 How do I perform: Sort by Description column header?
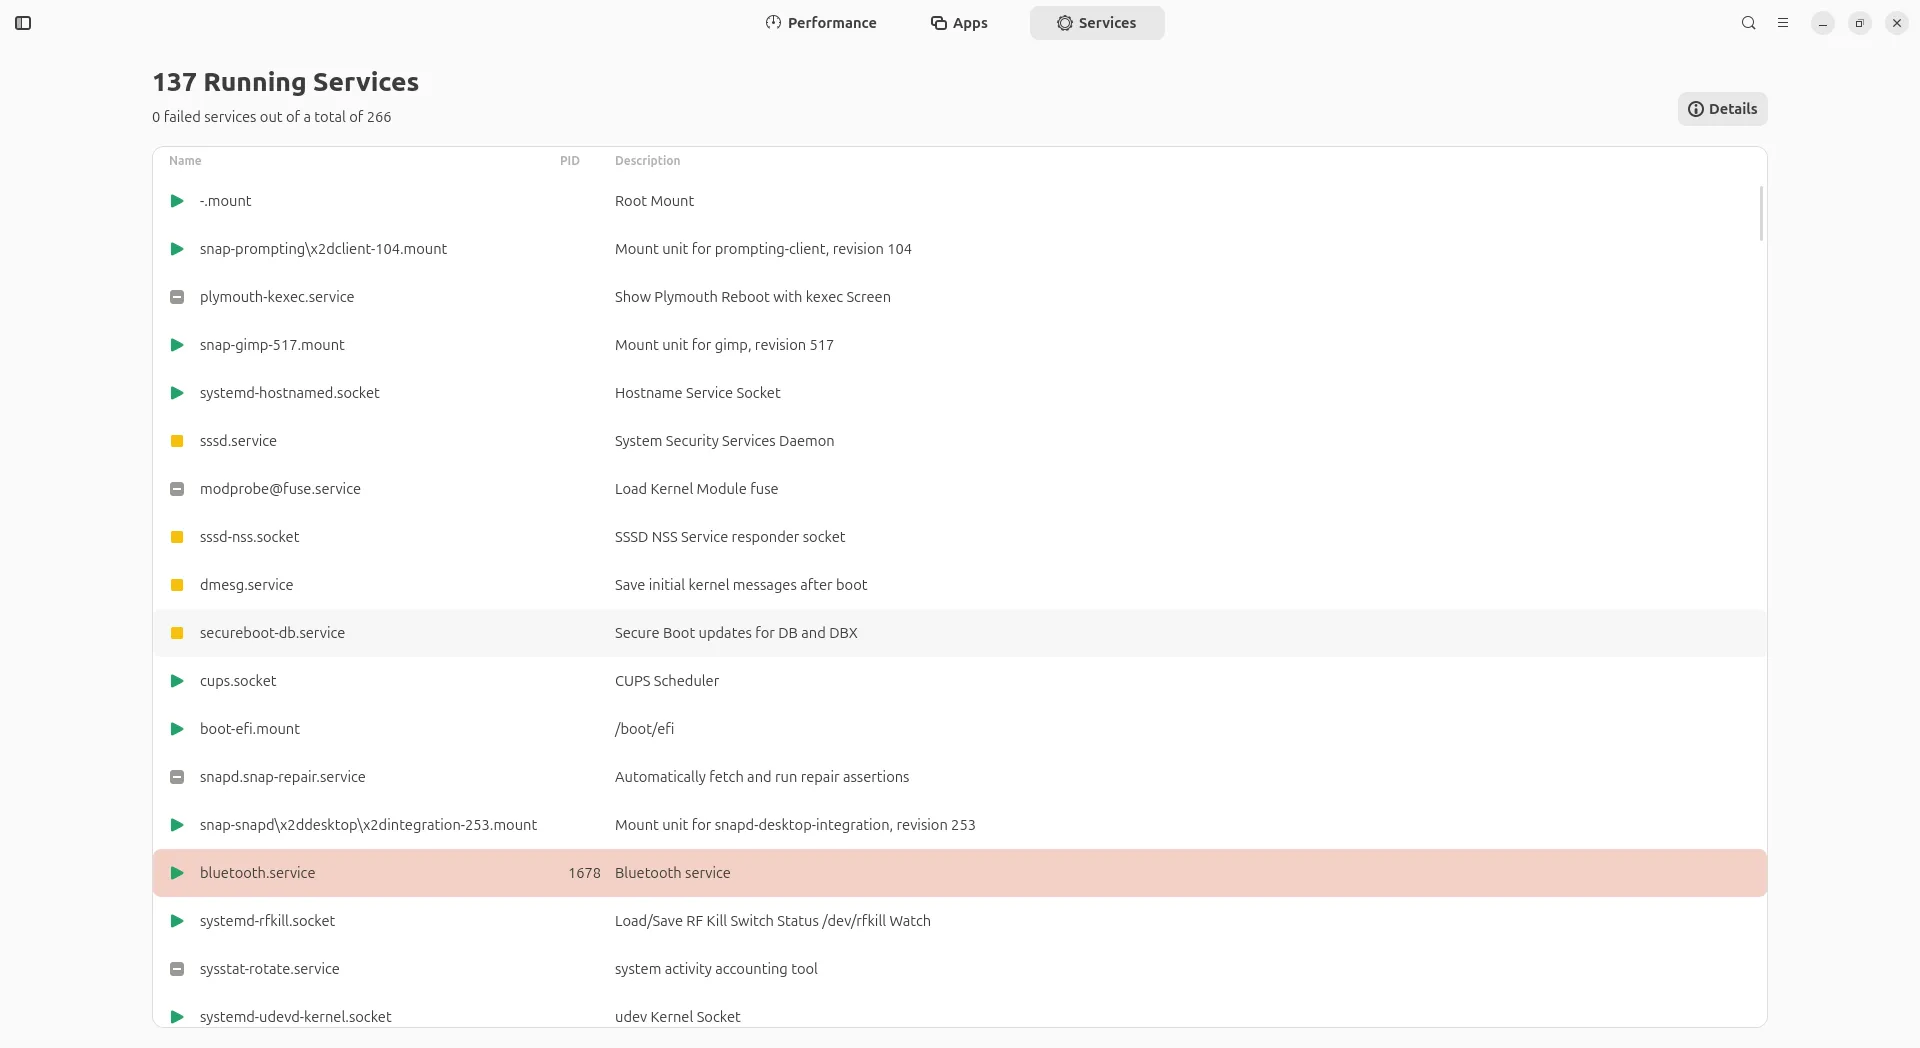pos(647,161)
